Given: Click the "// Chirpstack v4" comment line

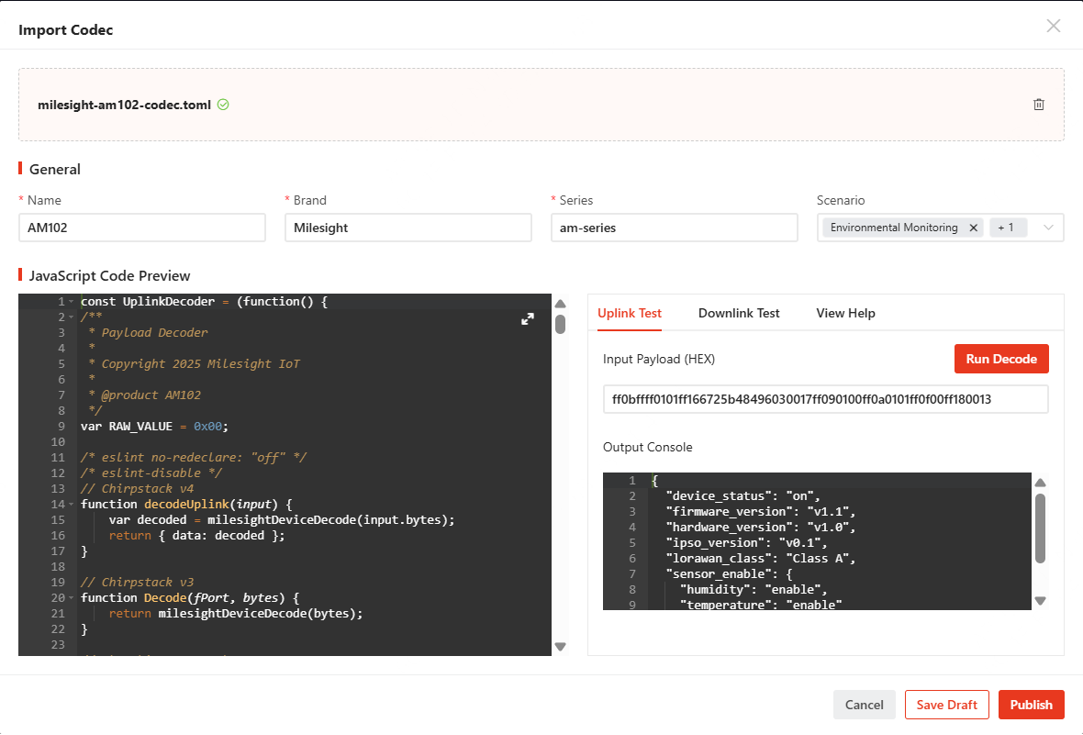Looking at the screenshot, I should (x=137, y=488).
